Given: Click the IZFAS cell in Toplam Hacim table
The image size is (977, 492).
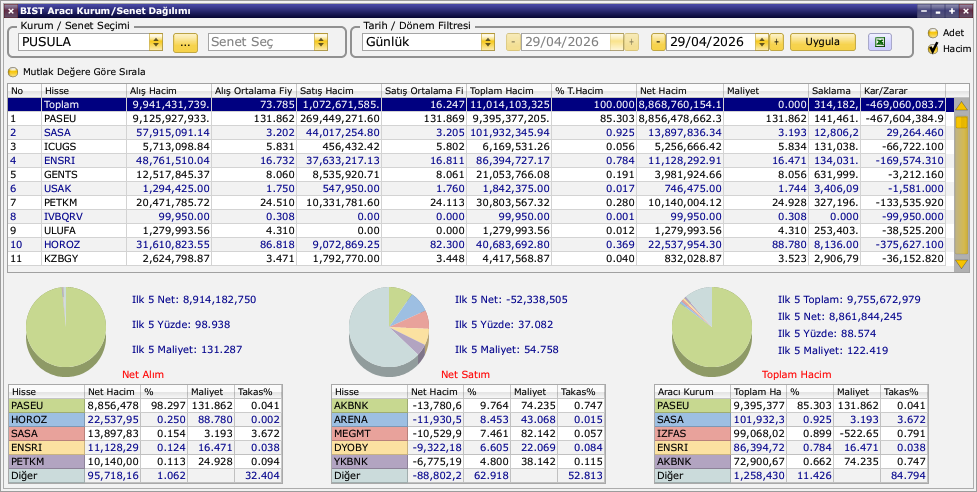Looking at the screenshot, I should pos(693,433).
